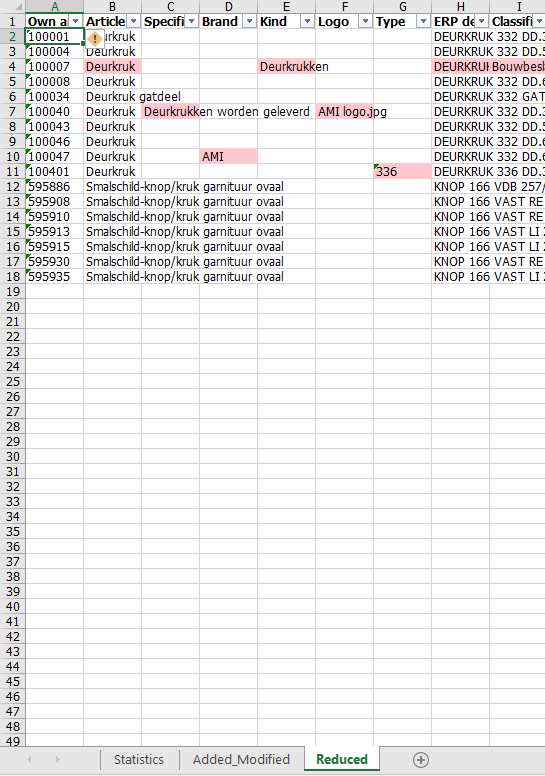The height and width of the screenshot is (776, 545).
Task: Switch to the Statistics sheet tab
Action: click(139, 760)
